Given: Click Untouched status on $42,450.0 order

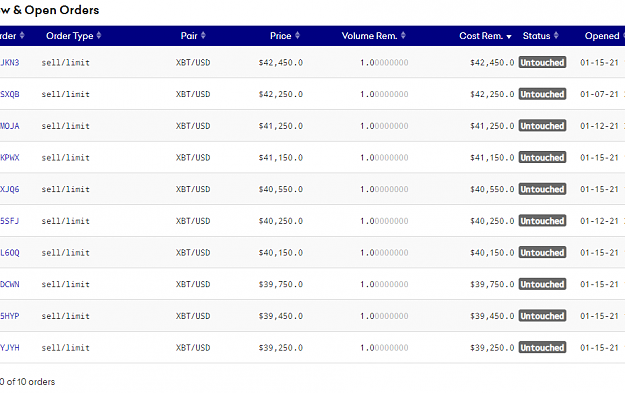Looking at the screenshot, I should pos(542,63).
